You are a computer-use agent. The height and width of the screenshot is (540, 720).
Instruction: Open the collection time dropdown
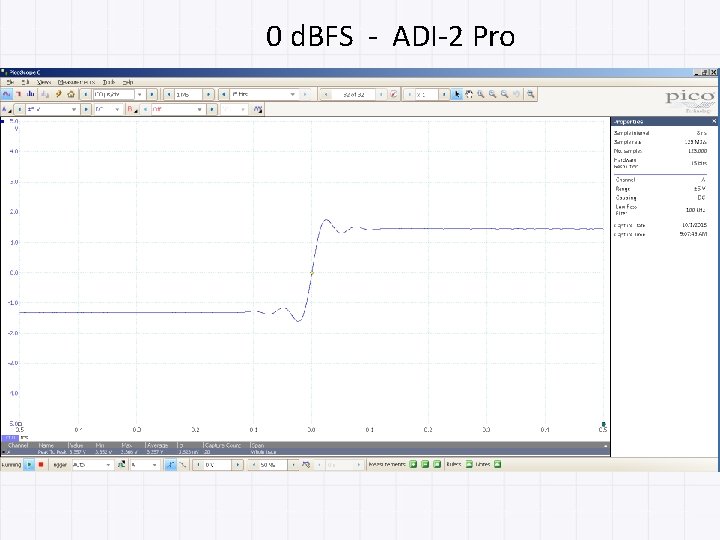140,94
